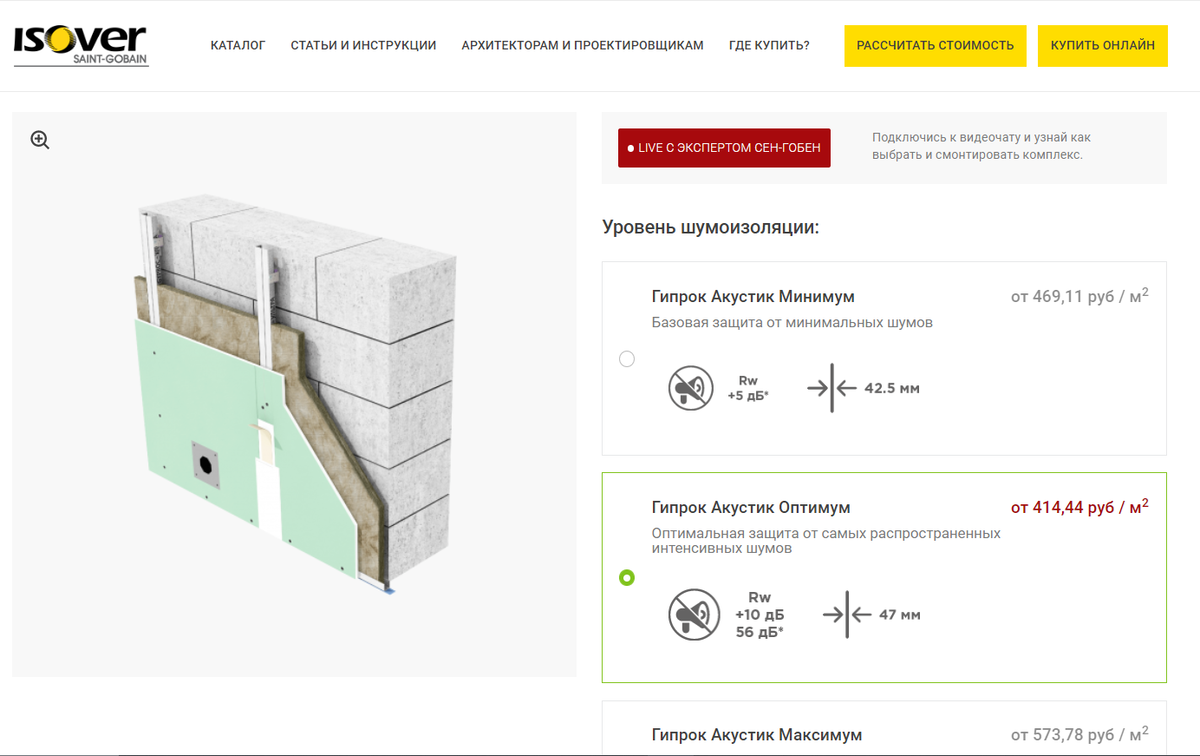Click the 42.5 мм thickness value
The image size is (1200, 756).
(892, 388)
